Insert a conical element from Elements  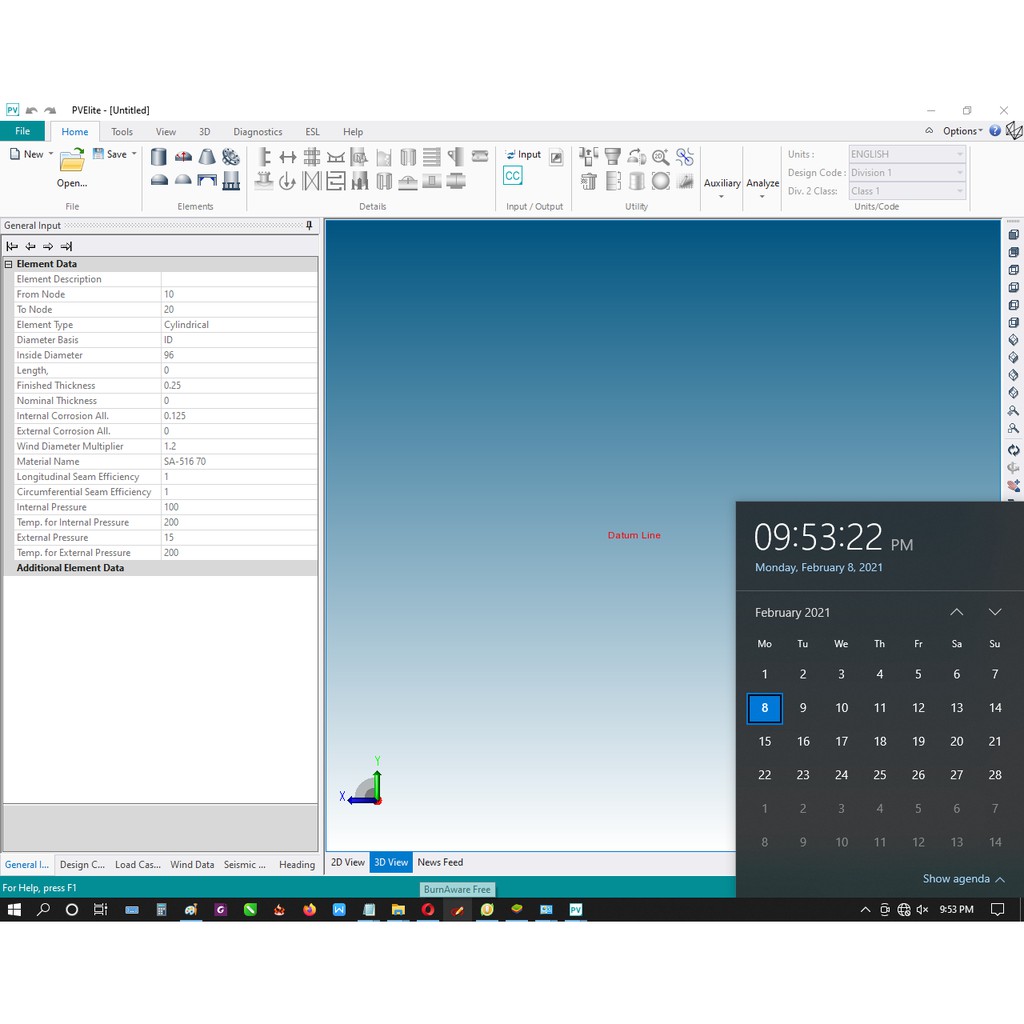point(207,157)
